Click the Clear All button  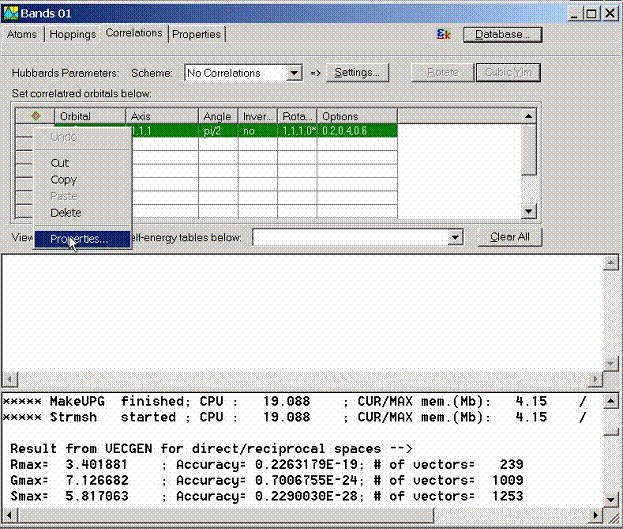coord(509,237)
